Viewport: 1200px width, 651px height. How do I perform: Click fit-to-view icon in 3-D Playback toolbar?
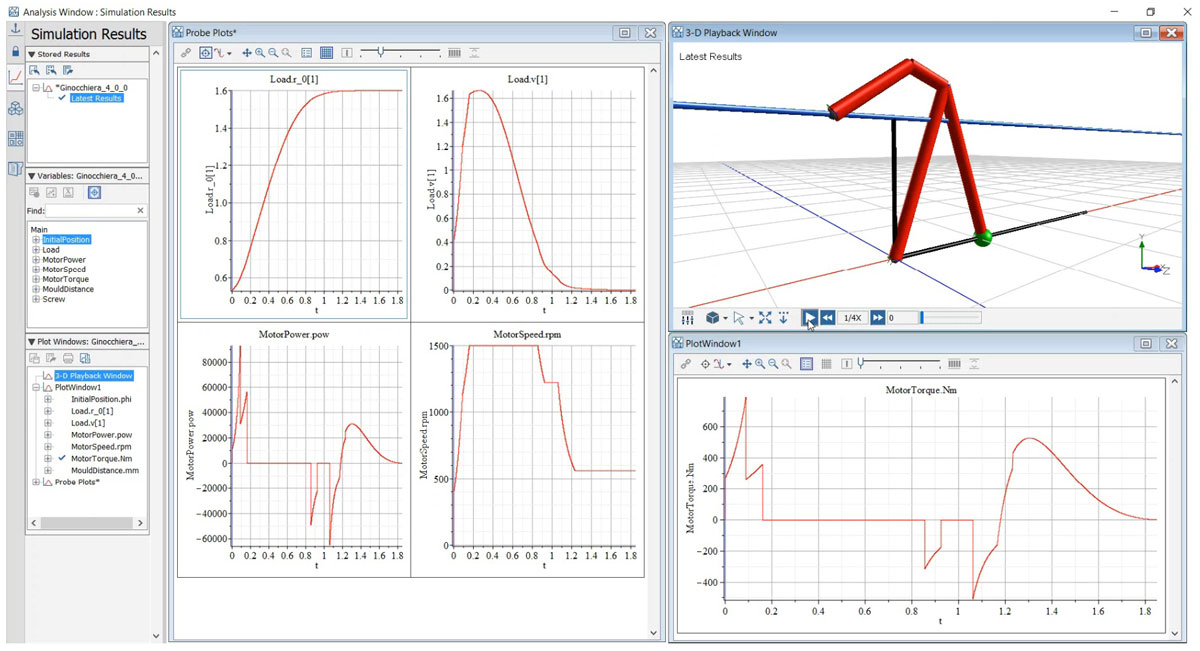point(765,318)
